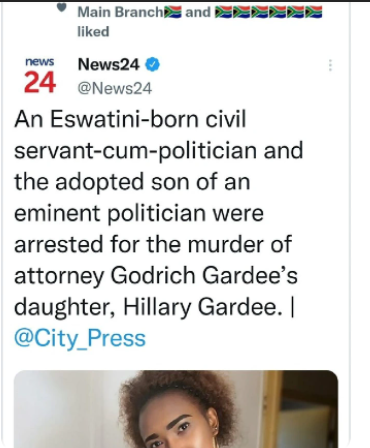Click 'servant-cum-politician' in the tweet body
Viewport: 370px width, 448px height.
tap(135, 151)
